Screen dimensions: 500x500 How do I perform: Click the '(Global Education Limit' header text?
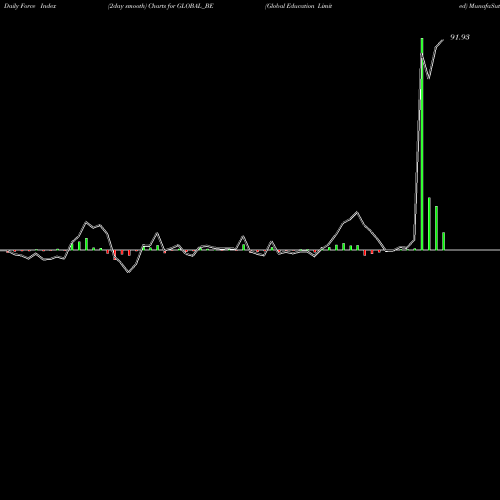point(298,6)
